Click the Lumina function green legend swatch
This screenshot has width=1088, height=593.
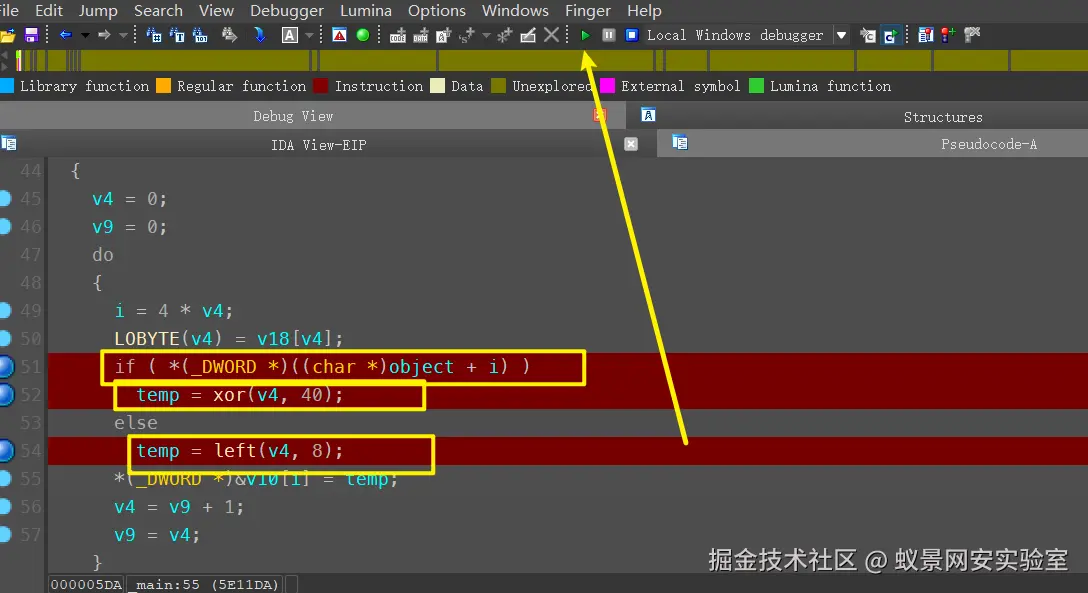(756, 85)
